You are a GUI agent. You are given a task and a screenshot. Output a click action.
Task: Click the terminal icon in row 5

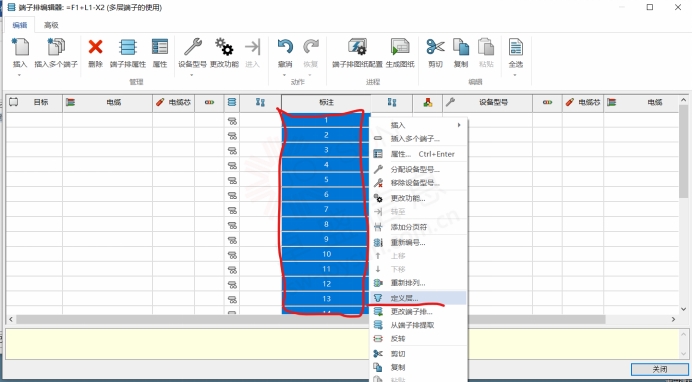click(x=232, y=180)
